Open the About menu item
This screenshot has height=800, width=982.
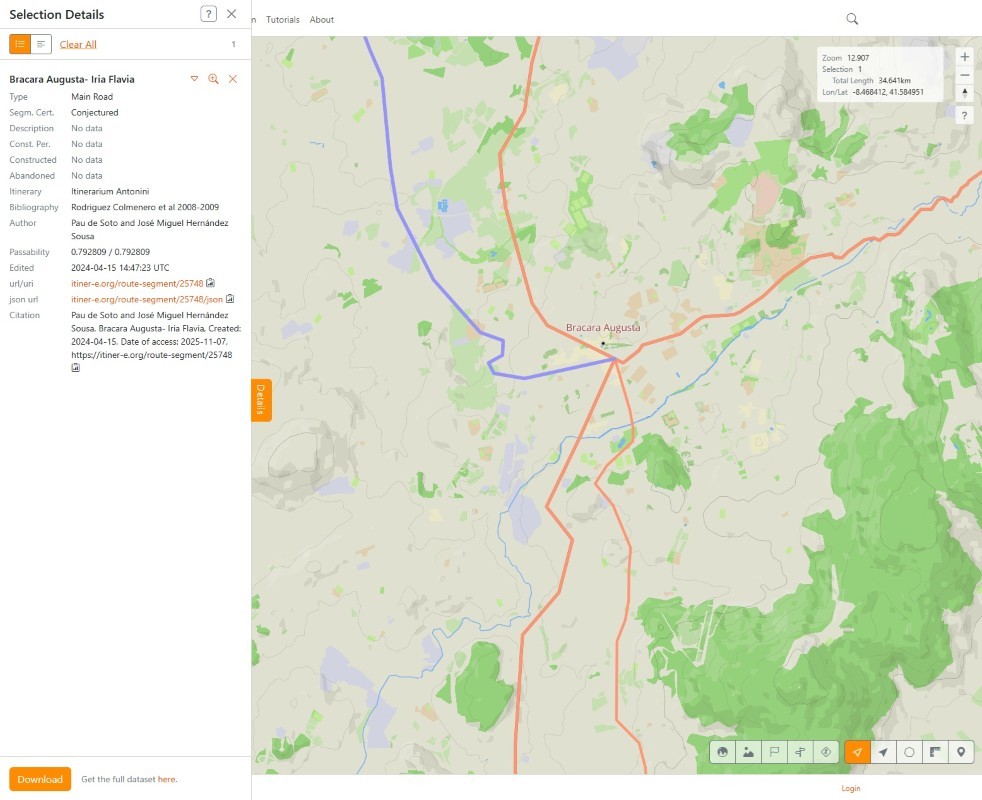(x=322, y=20)
